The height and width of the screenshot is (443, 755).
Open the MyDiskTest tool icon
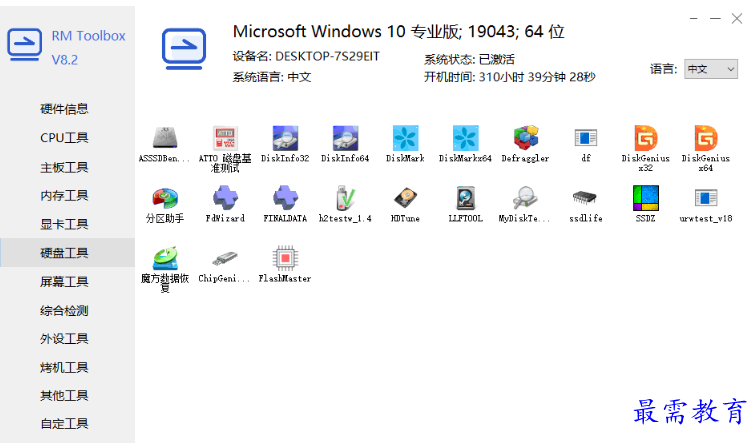(x=525, y=198)
